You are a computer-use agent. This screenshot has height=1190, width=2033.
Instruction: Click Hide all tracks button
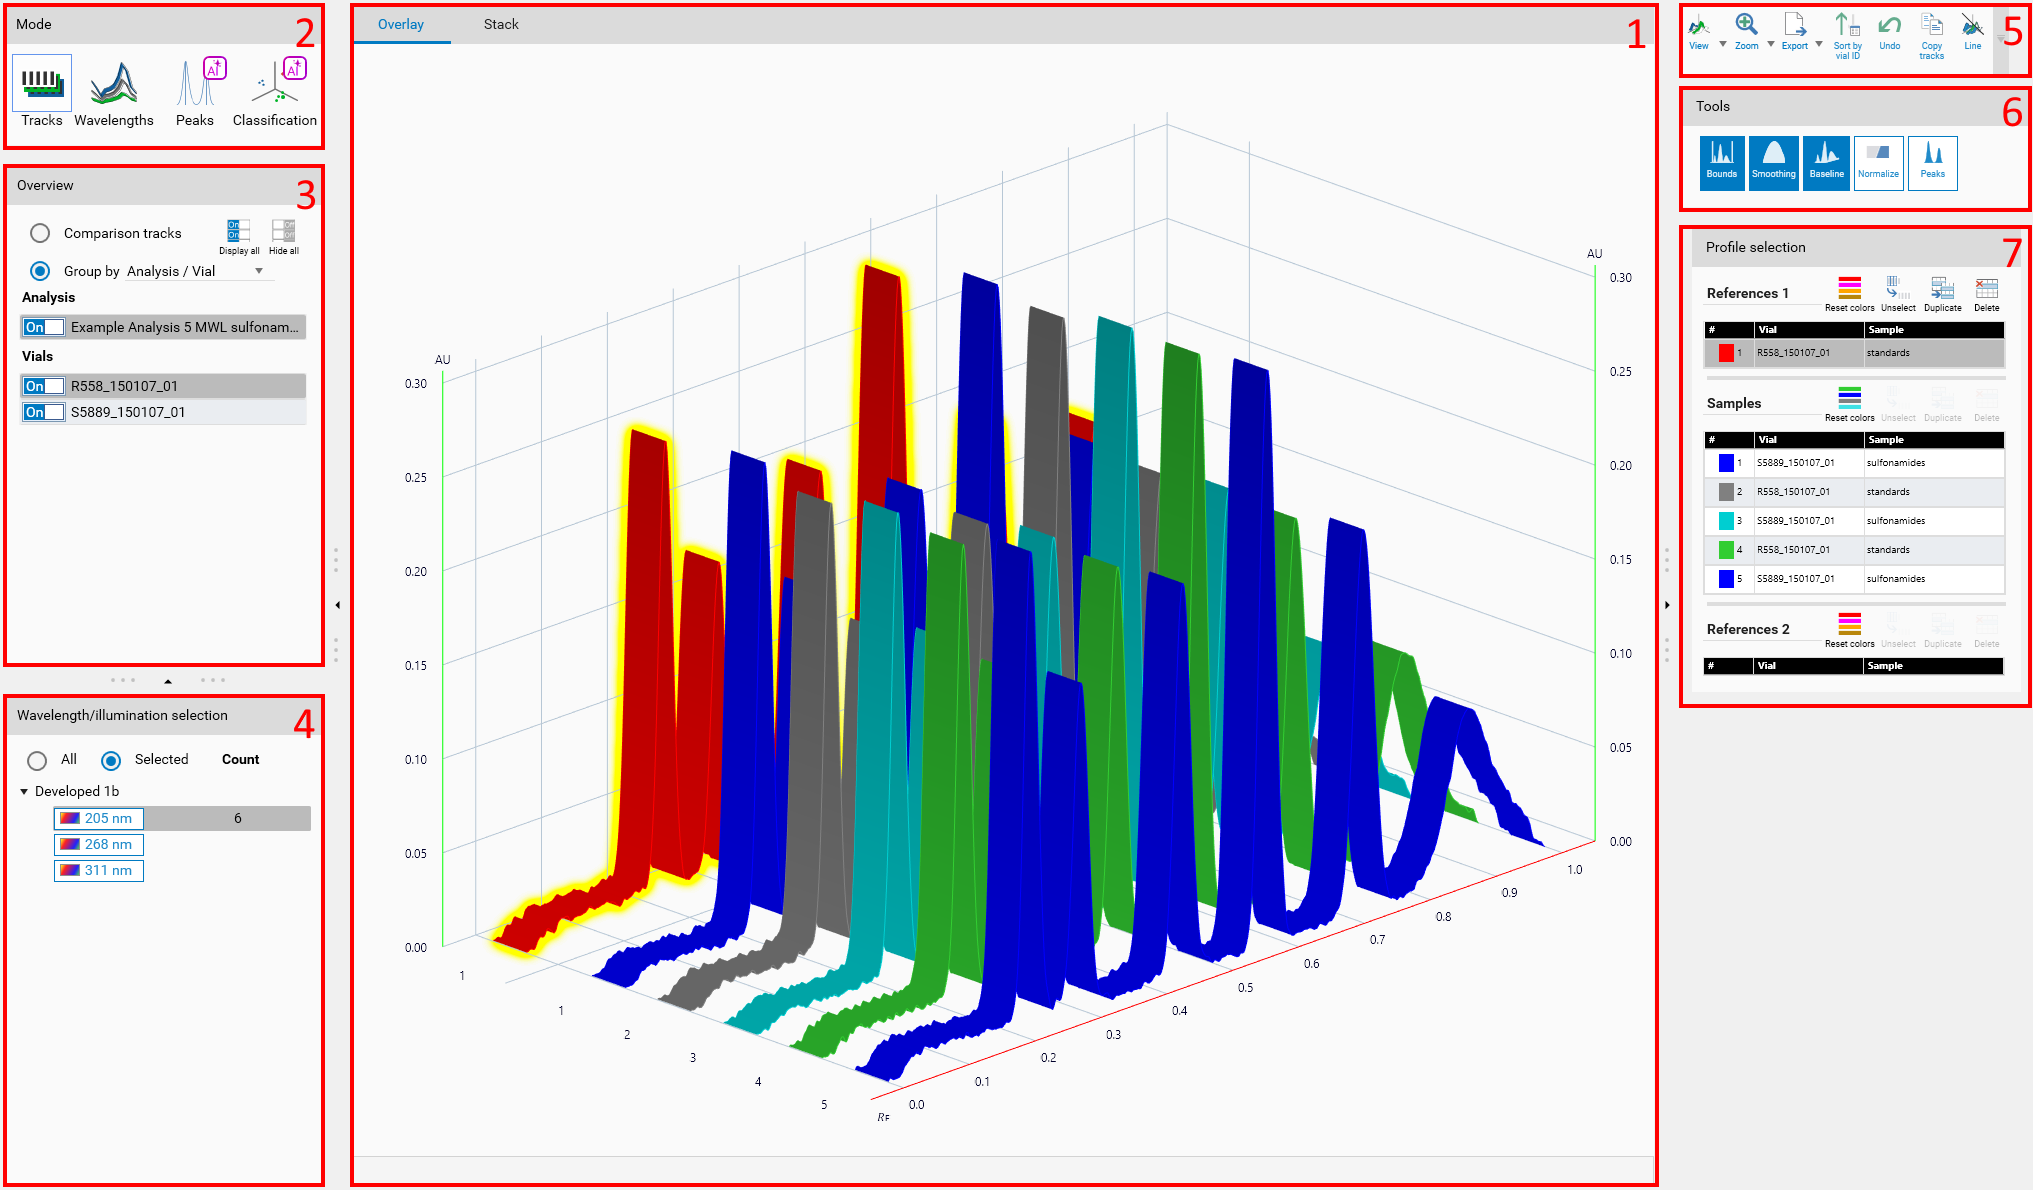283,236
